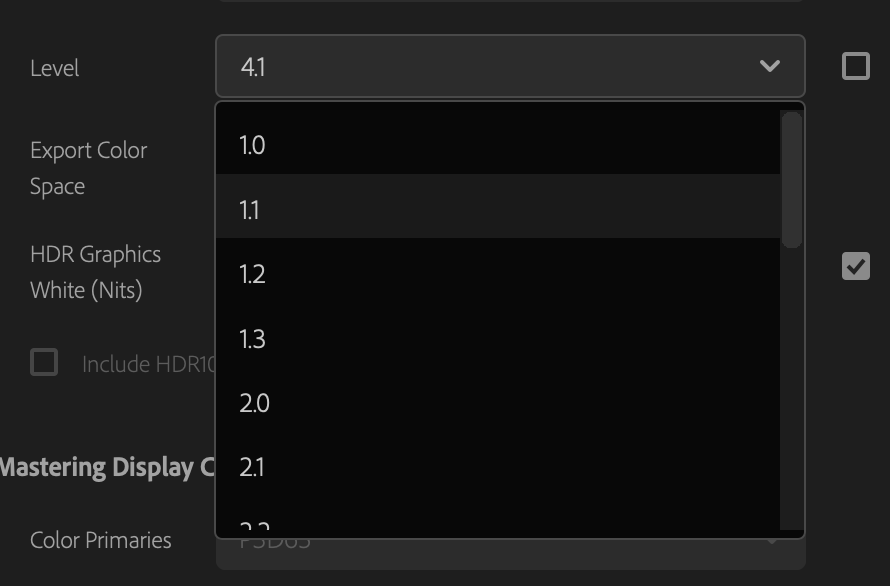
Task: Select level 2.1 in the list
Action: pos(497,467)
